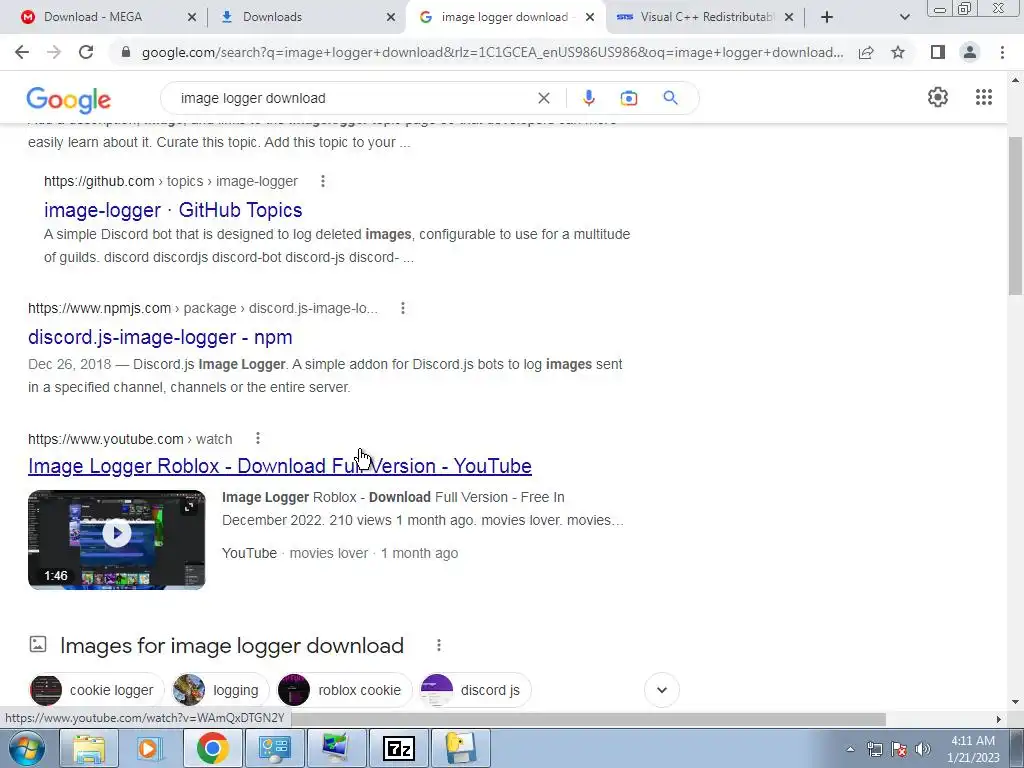Submit search with magnifier icon
Image resolution: width=1024 pixels, height=768 pixels.
pyautogui.click(x=670, y=98)
